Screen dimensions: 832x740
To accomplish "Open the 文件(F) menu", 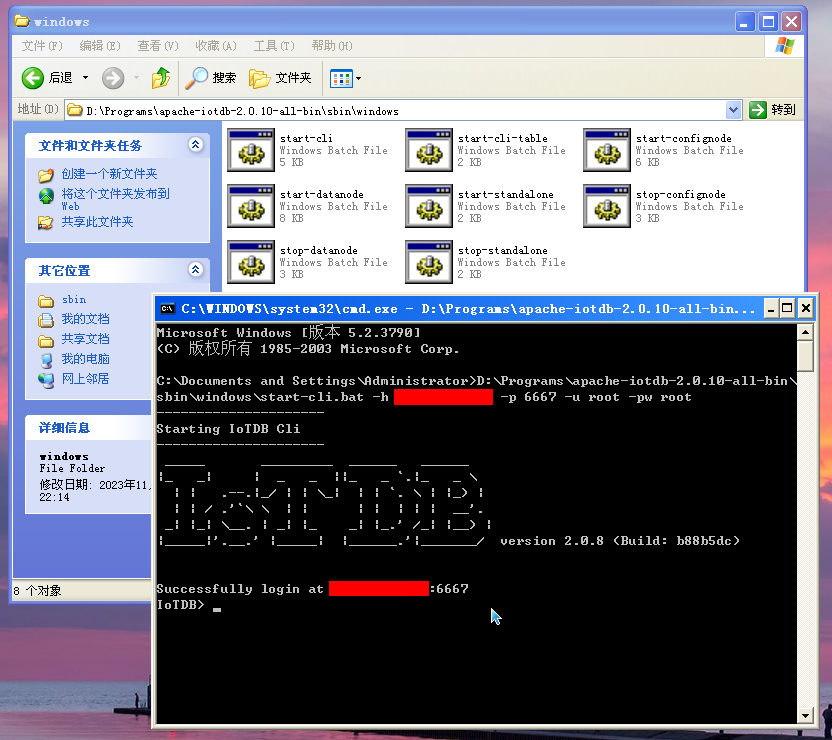I will coord(42,46).
